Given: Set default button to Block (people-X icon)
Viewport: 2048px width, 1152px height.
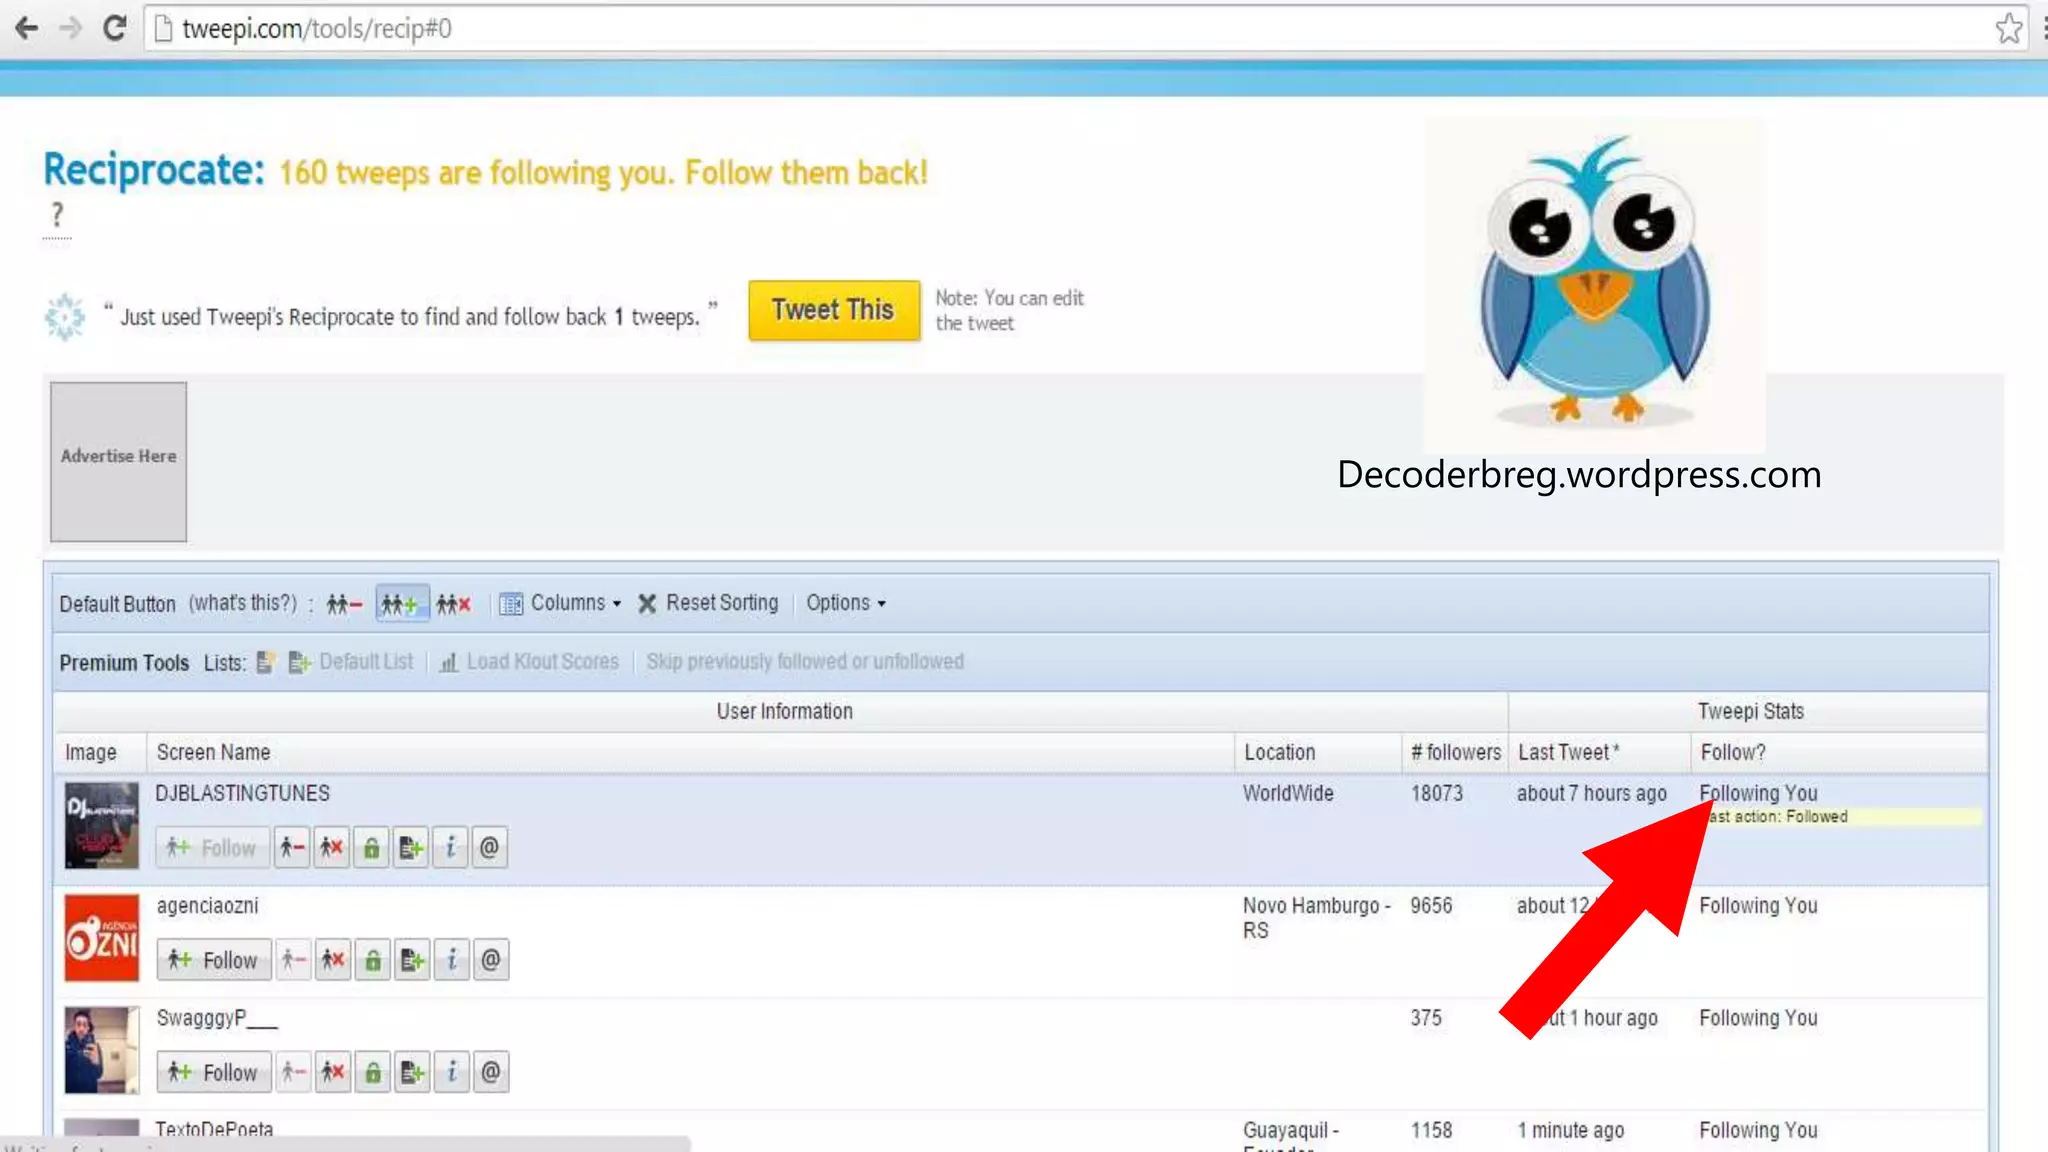Looking at the screenshot, I should tap(453, 604).
